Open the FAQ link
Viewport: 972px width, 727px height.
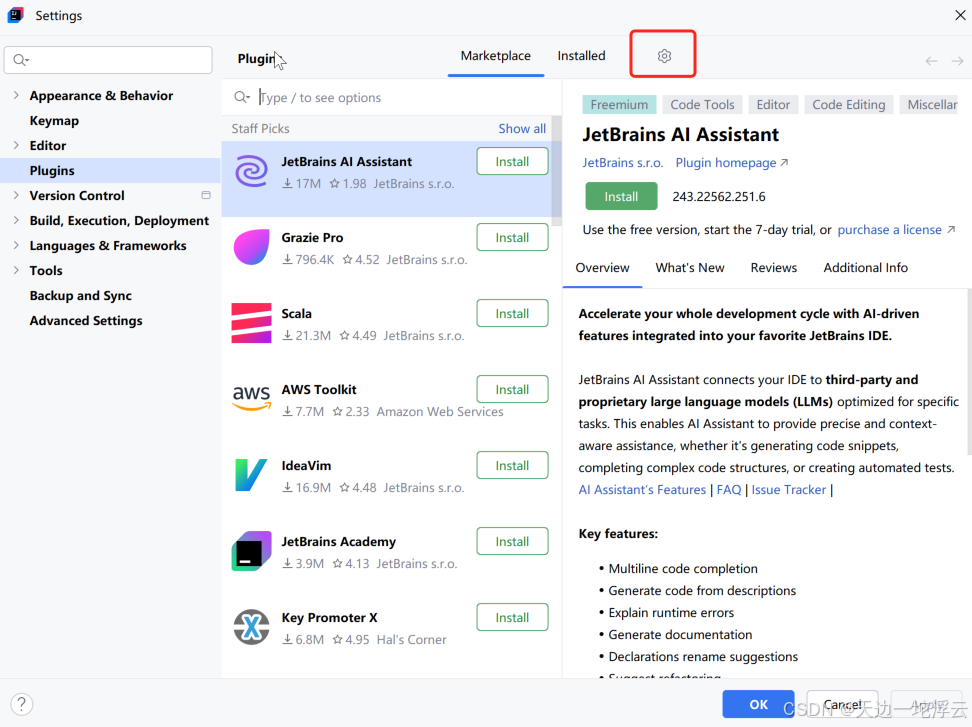click(x=728, y=490)
